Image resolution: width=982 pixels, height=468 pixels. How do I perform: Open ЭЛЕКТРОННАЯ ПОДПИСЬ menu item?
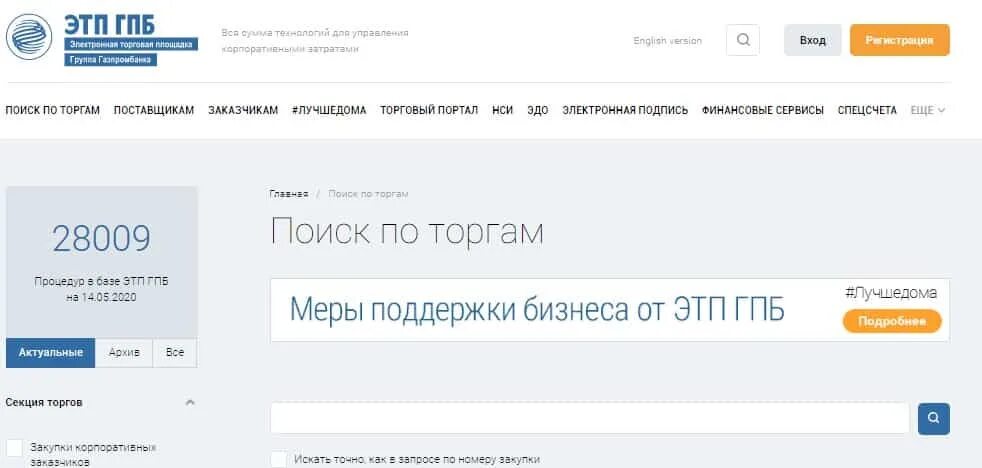[625, 110]
